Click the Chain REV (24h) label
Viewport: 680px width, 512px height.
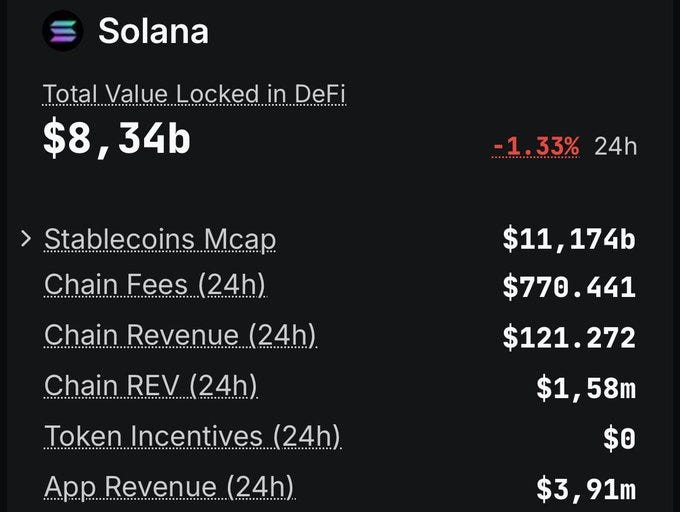pyautogui.click(x=150, y=386)
